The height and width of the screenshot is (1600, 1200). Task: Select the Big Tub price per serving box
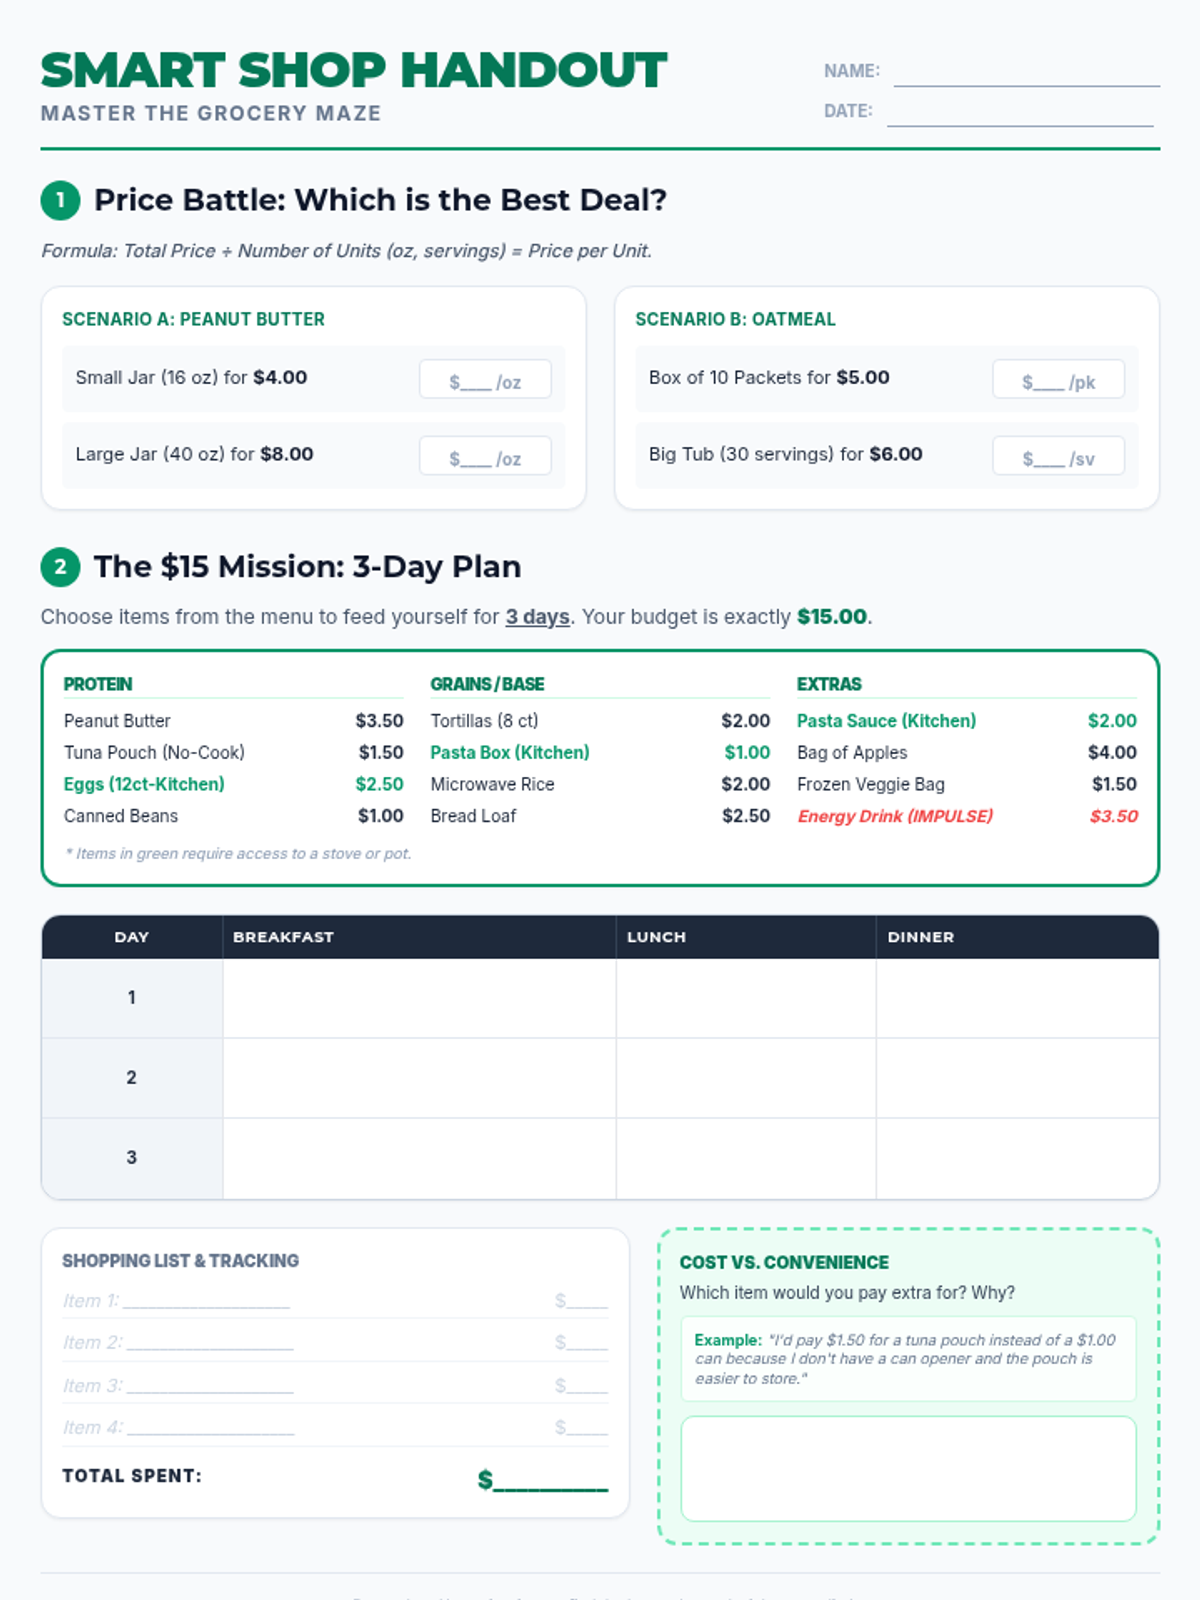pyautogui.click(x=1058, y=457)
